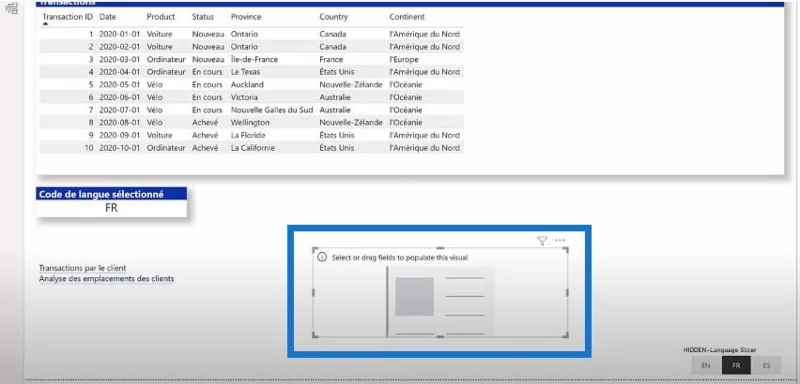Sort by the Continent column header
Image resolution: width=800 pixels, height=384 pixels.
point(407,17)
